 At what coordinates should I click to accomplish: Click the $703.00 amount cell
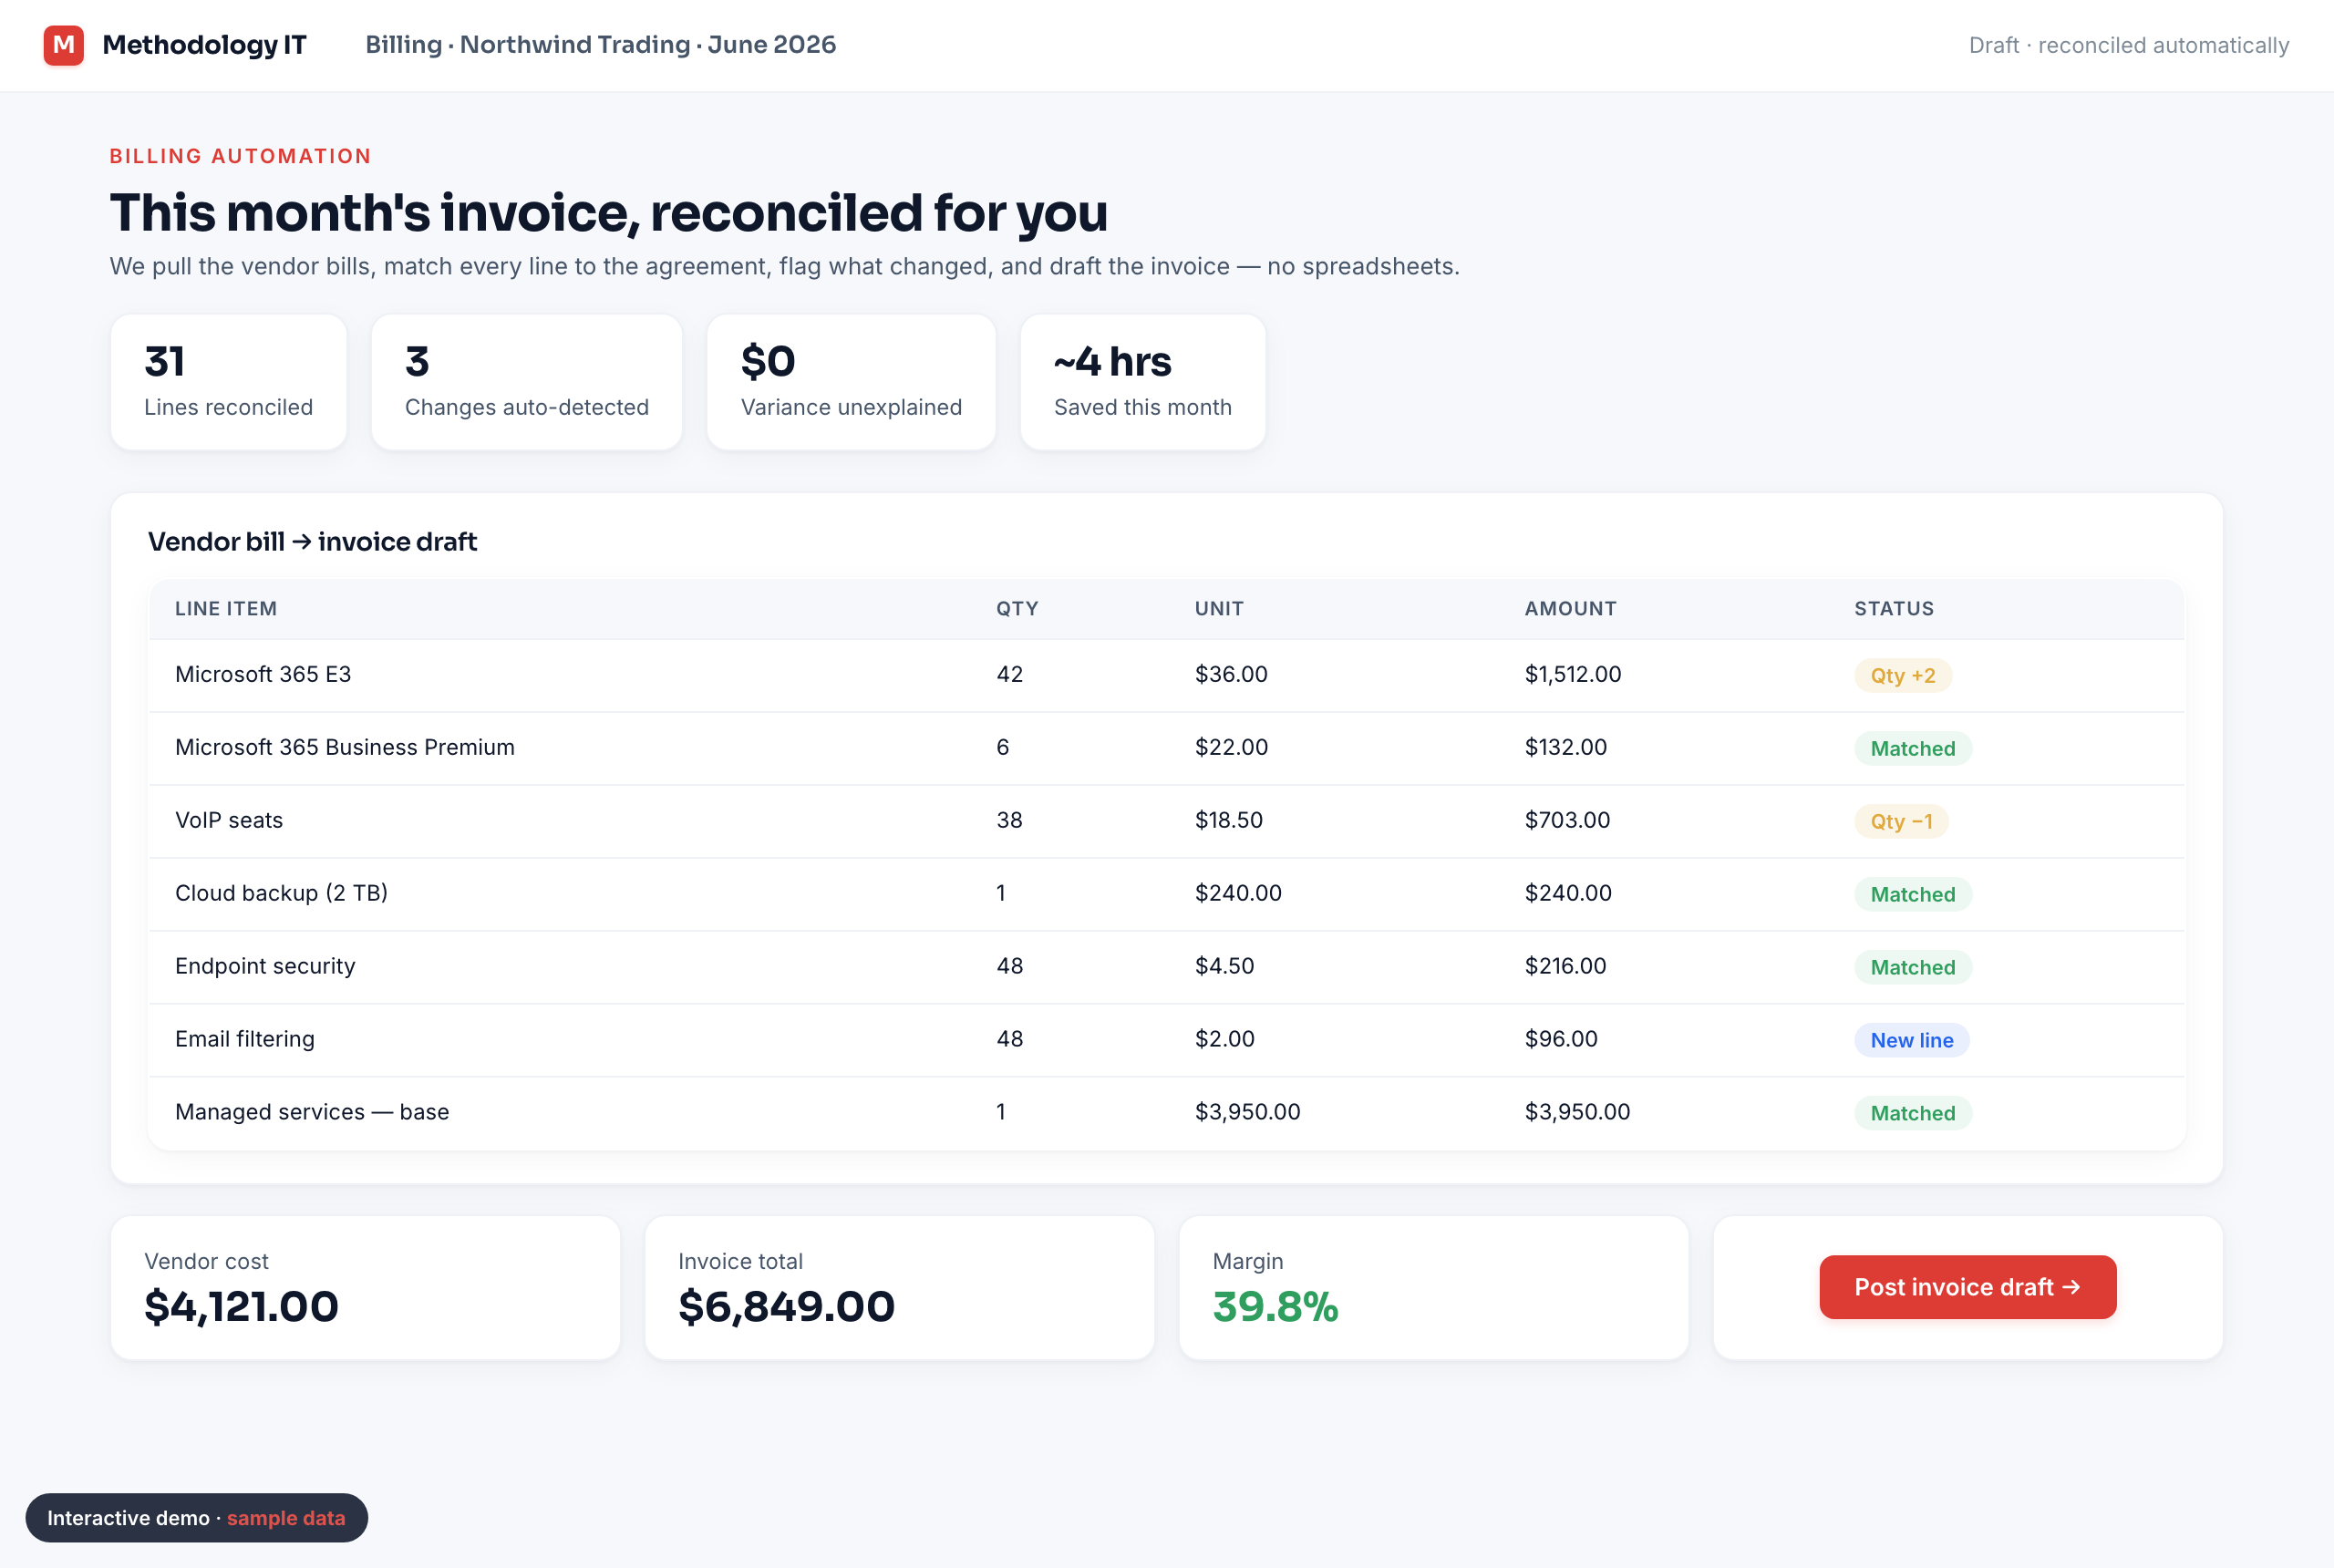point(1567,821)
